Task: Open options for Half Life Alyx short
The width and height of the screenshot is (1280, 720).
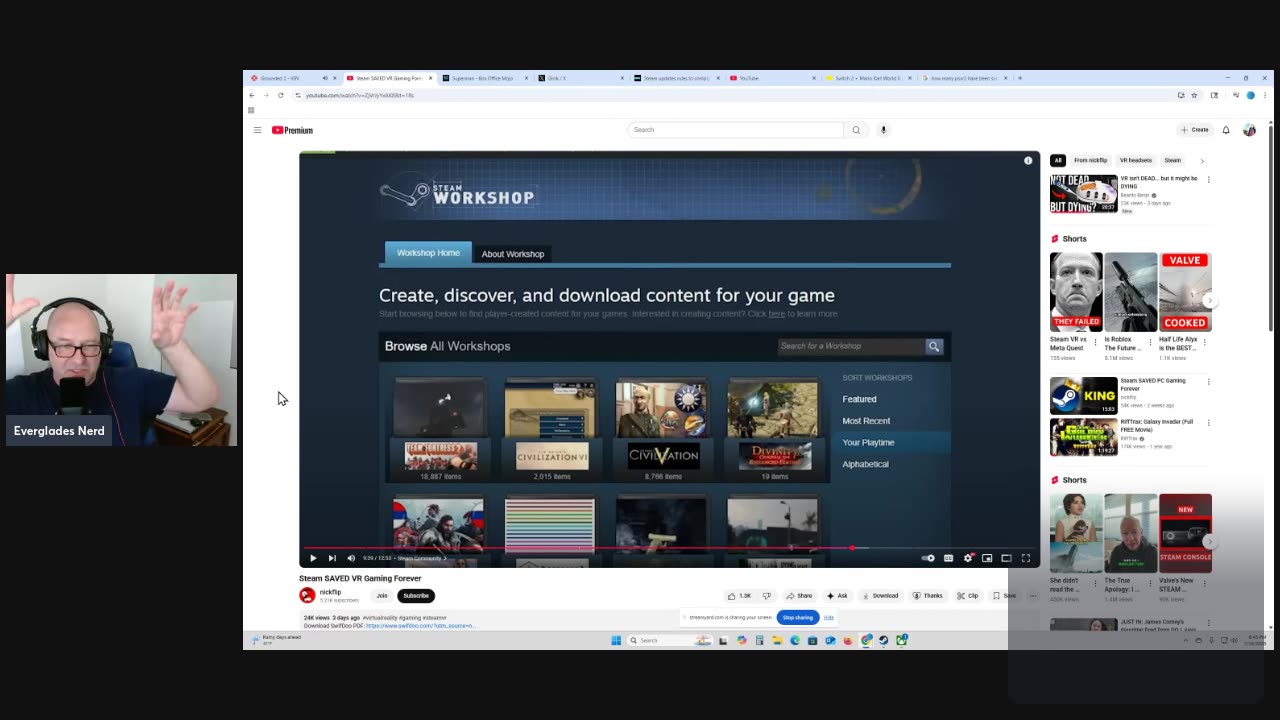Action: click(x=1205, y=341)
